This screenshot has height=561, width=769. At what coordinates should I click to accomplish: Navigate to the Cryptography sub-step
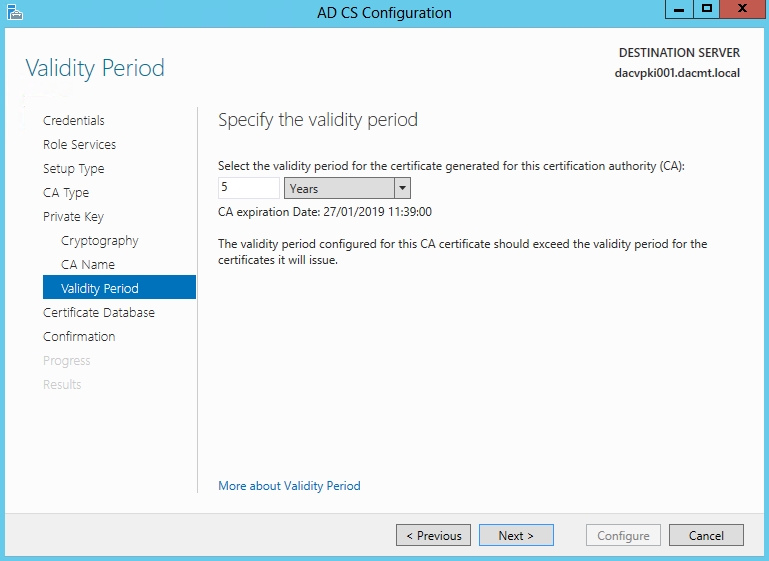[x=100, y=241]
